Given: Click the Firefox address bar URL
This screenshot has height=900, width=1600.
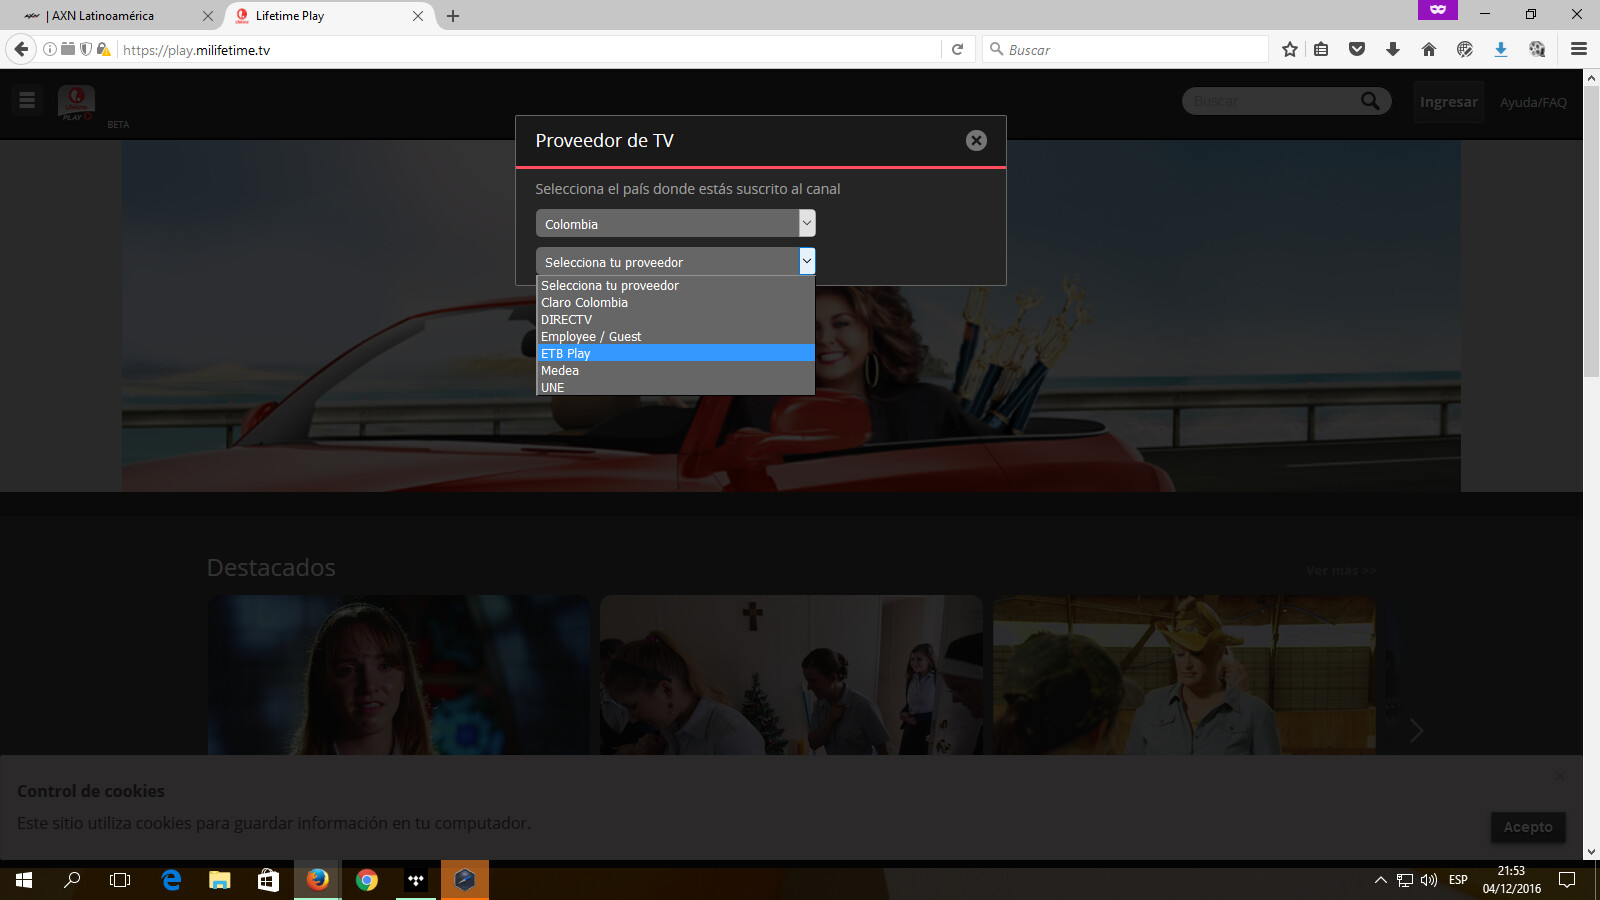Looking at the screenshot, I should pos(530,50).
